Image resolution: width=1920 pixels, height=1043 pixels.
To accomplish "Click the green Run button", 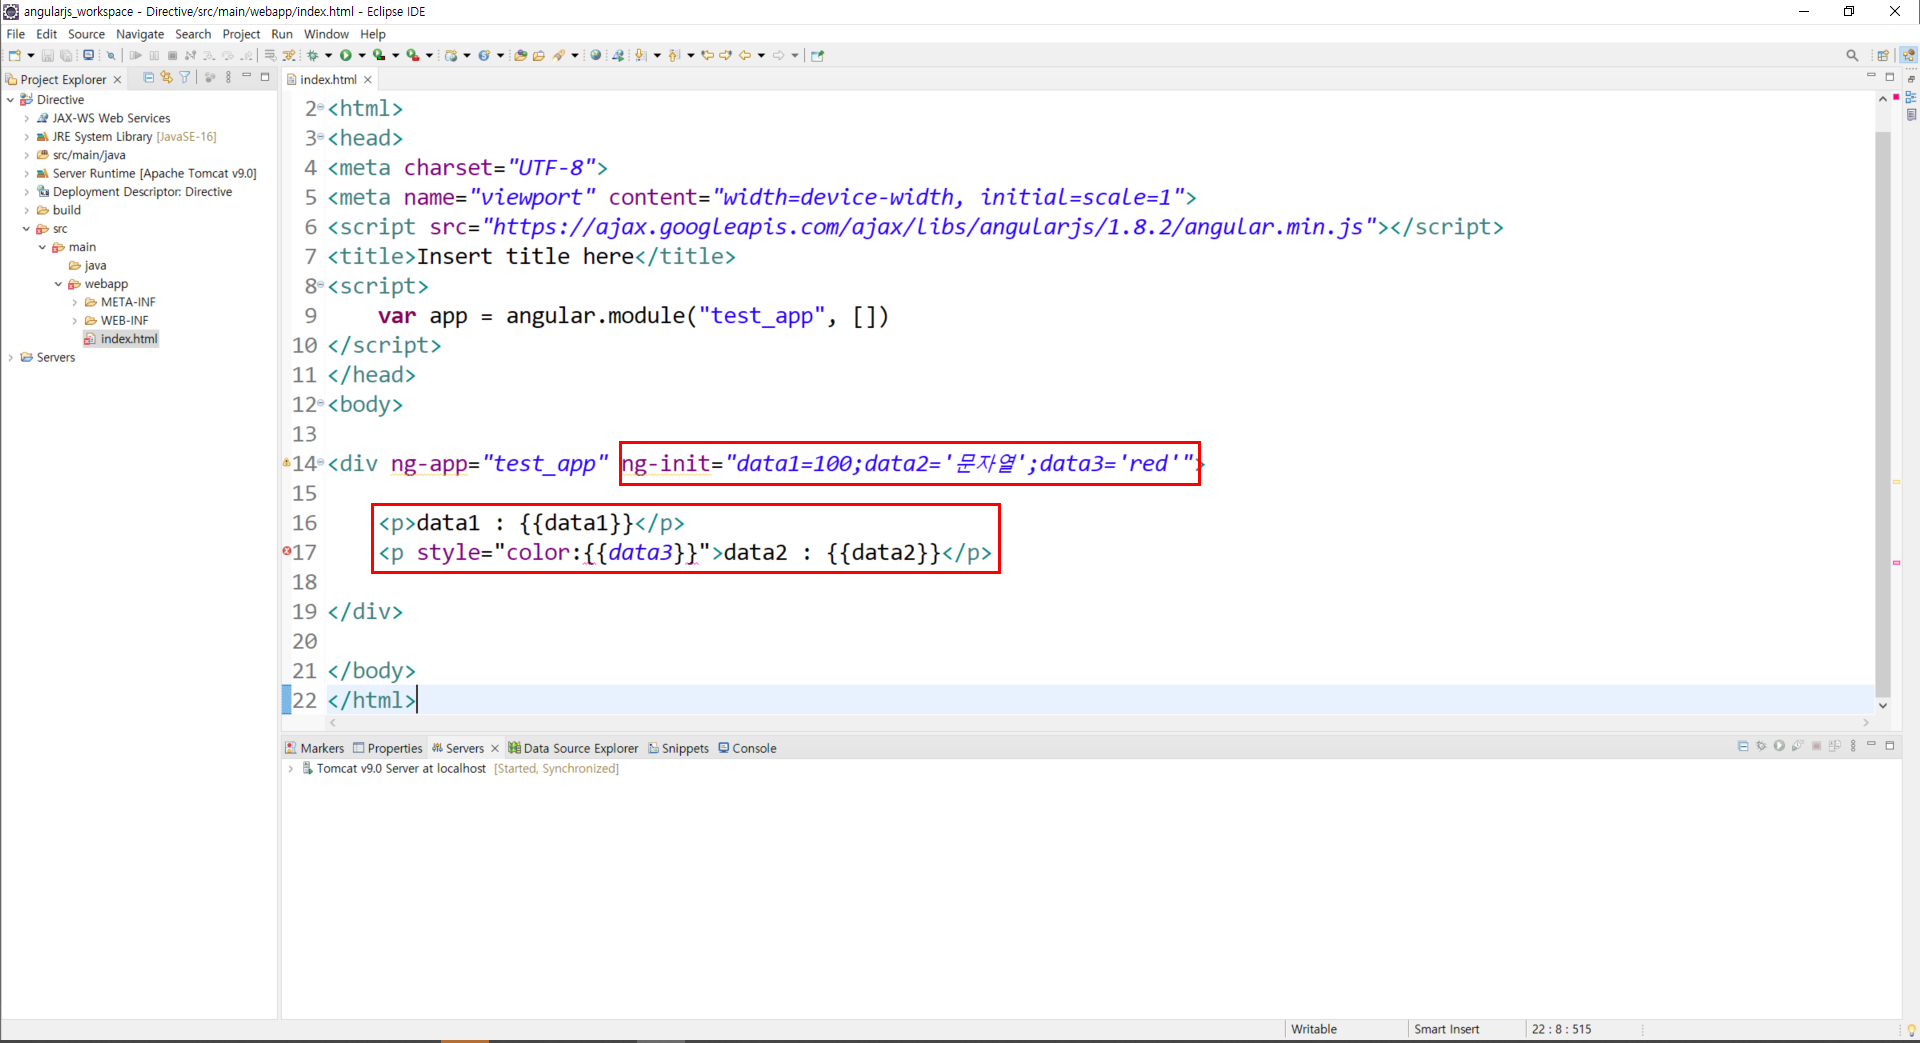I will tap(346, 56).
